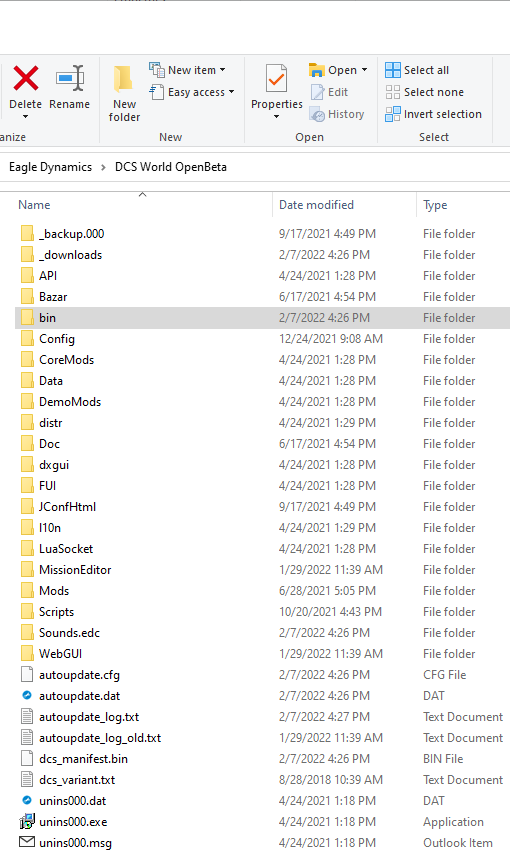This screenshot has height=864, width=510.
Task: Select the _downloads folder
Action: pos(70,255)
